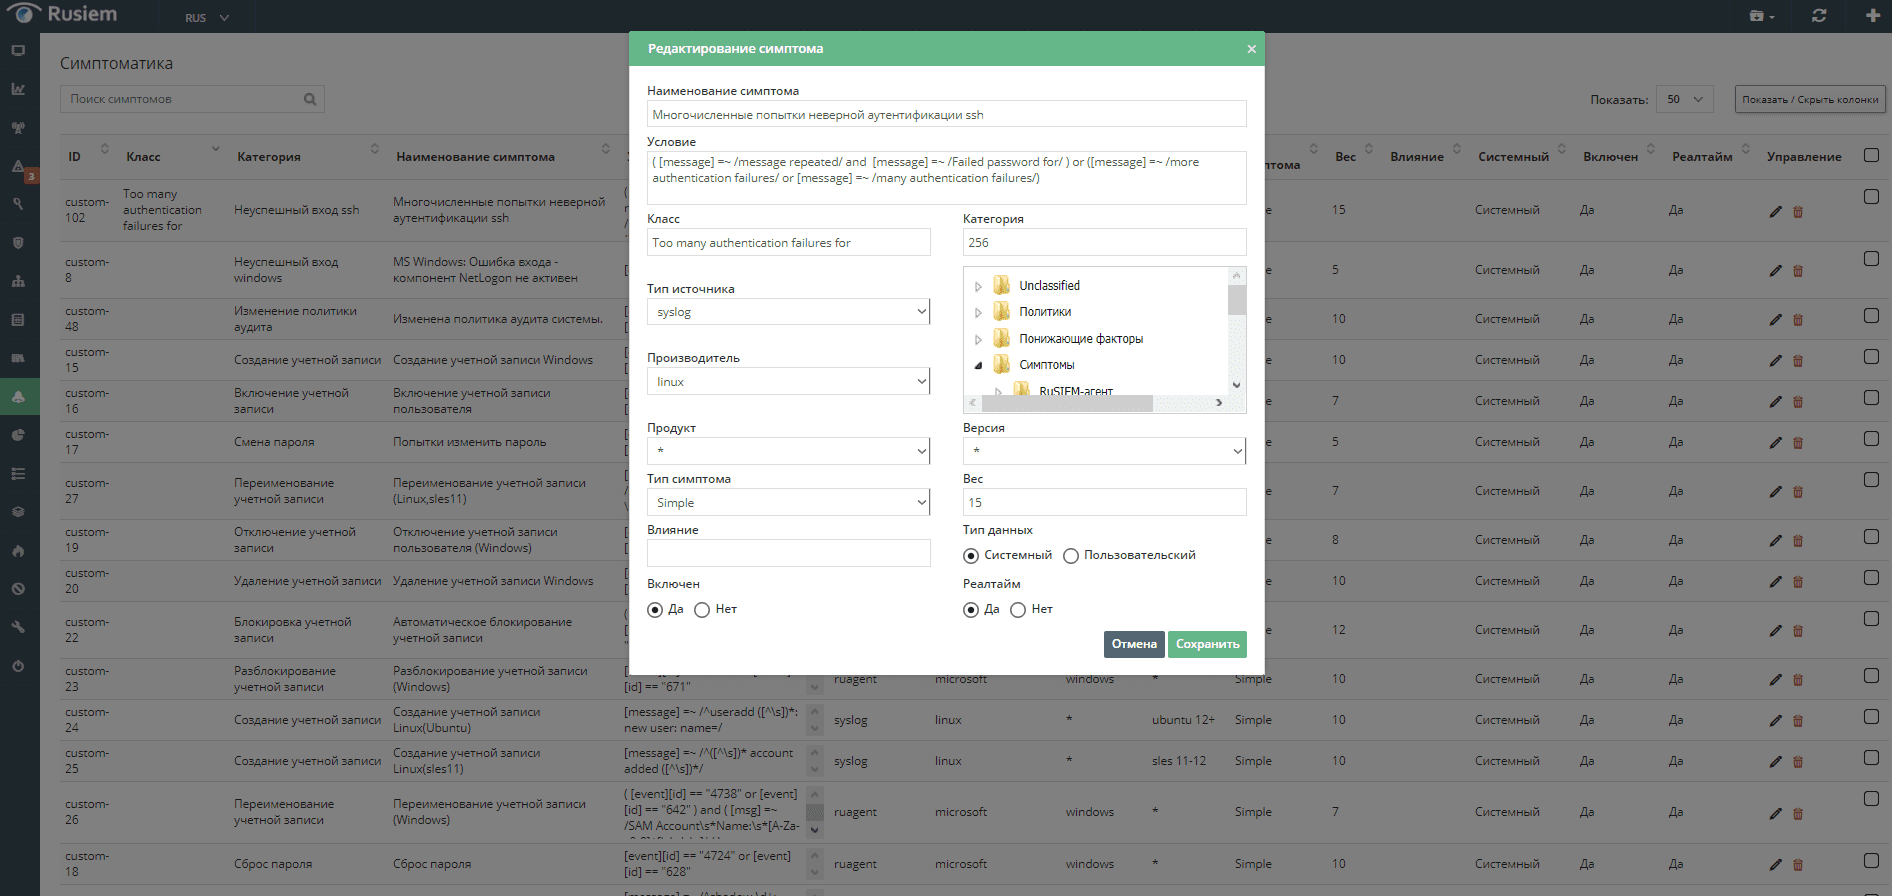Click the refresh icon in top bar
This screenshot has height=896, width=1892.
1819,16
